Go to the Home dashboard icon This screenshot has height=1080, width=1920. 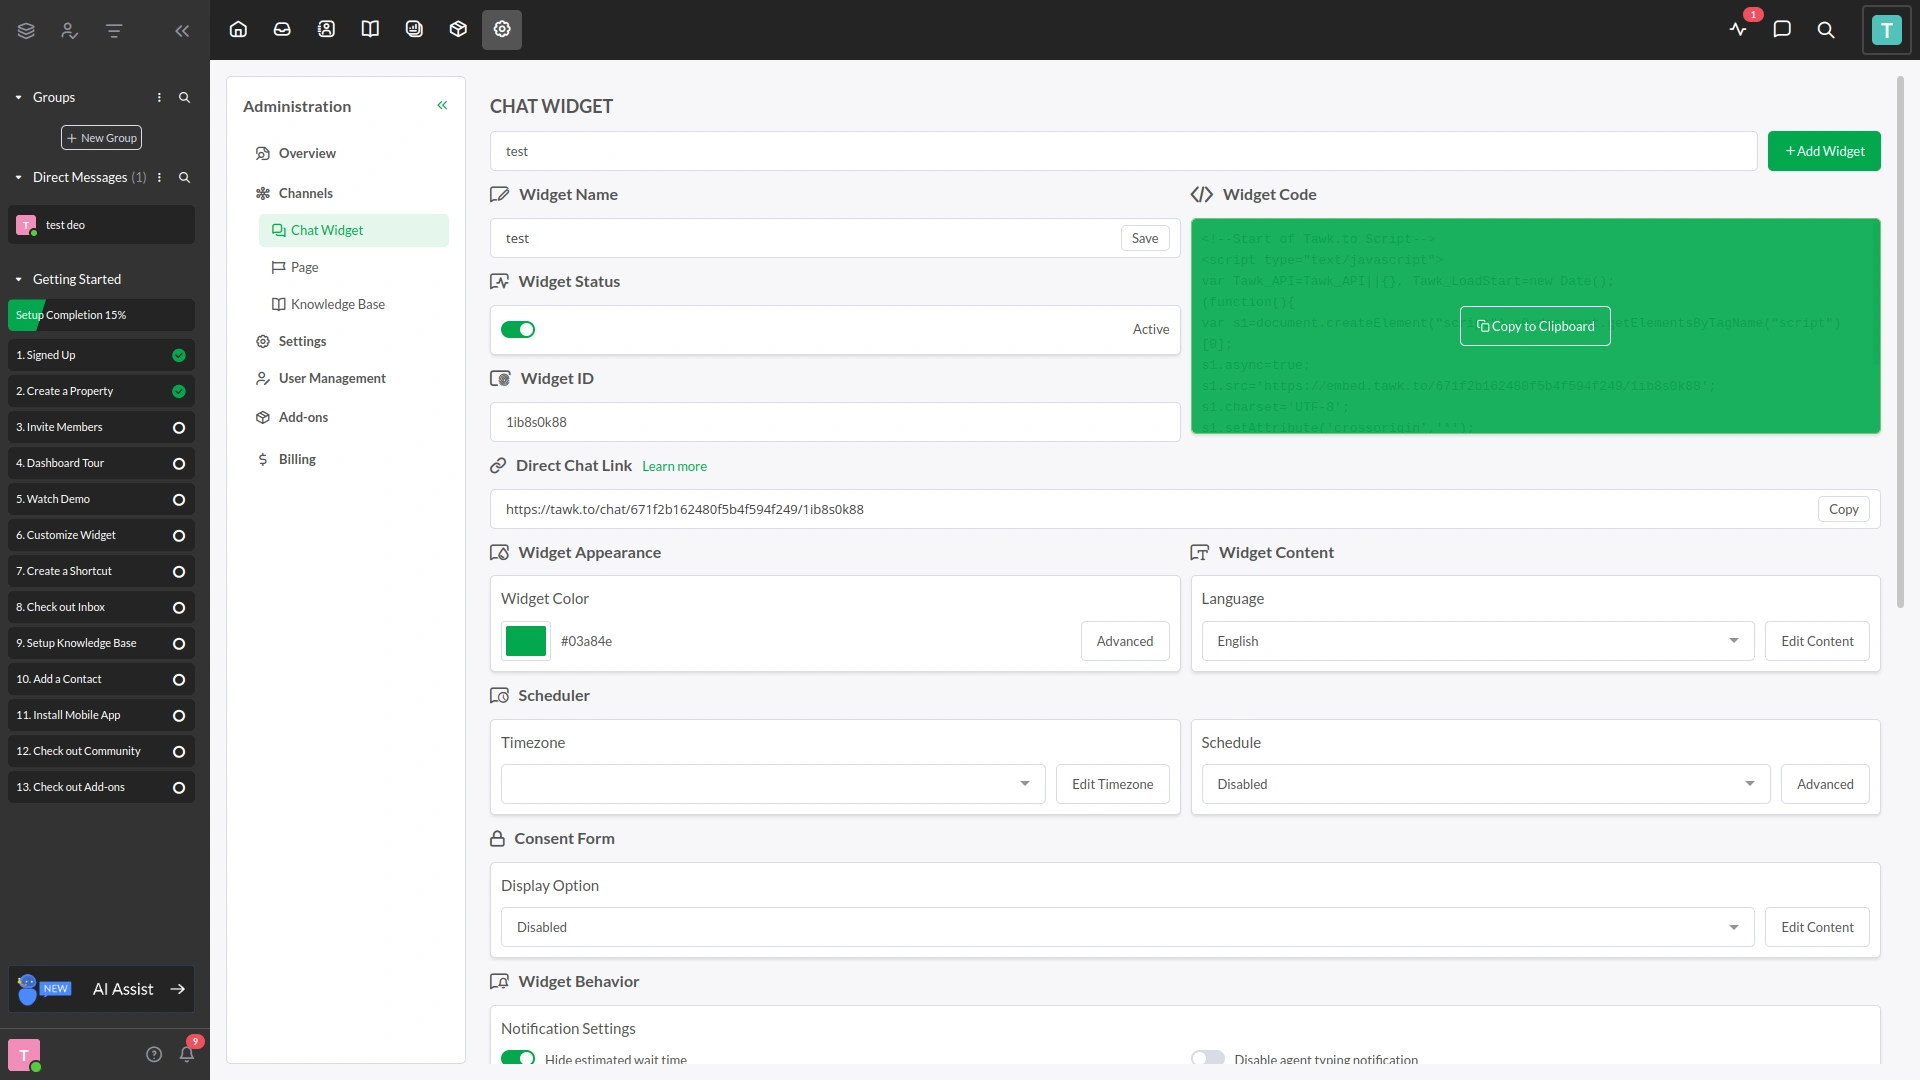(x=238, y=29)
